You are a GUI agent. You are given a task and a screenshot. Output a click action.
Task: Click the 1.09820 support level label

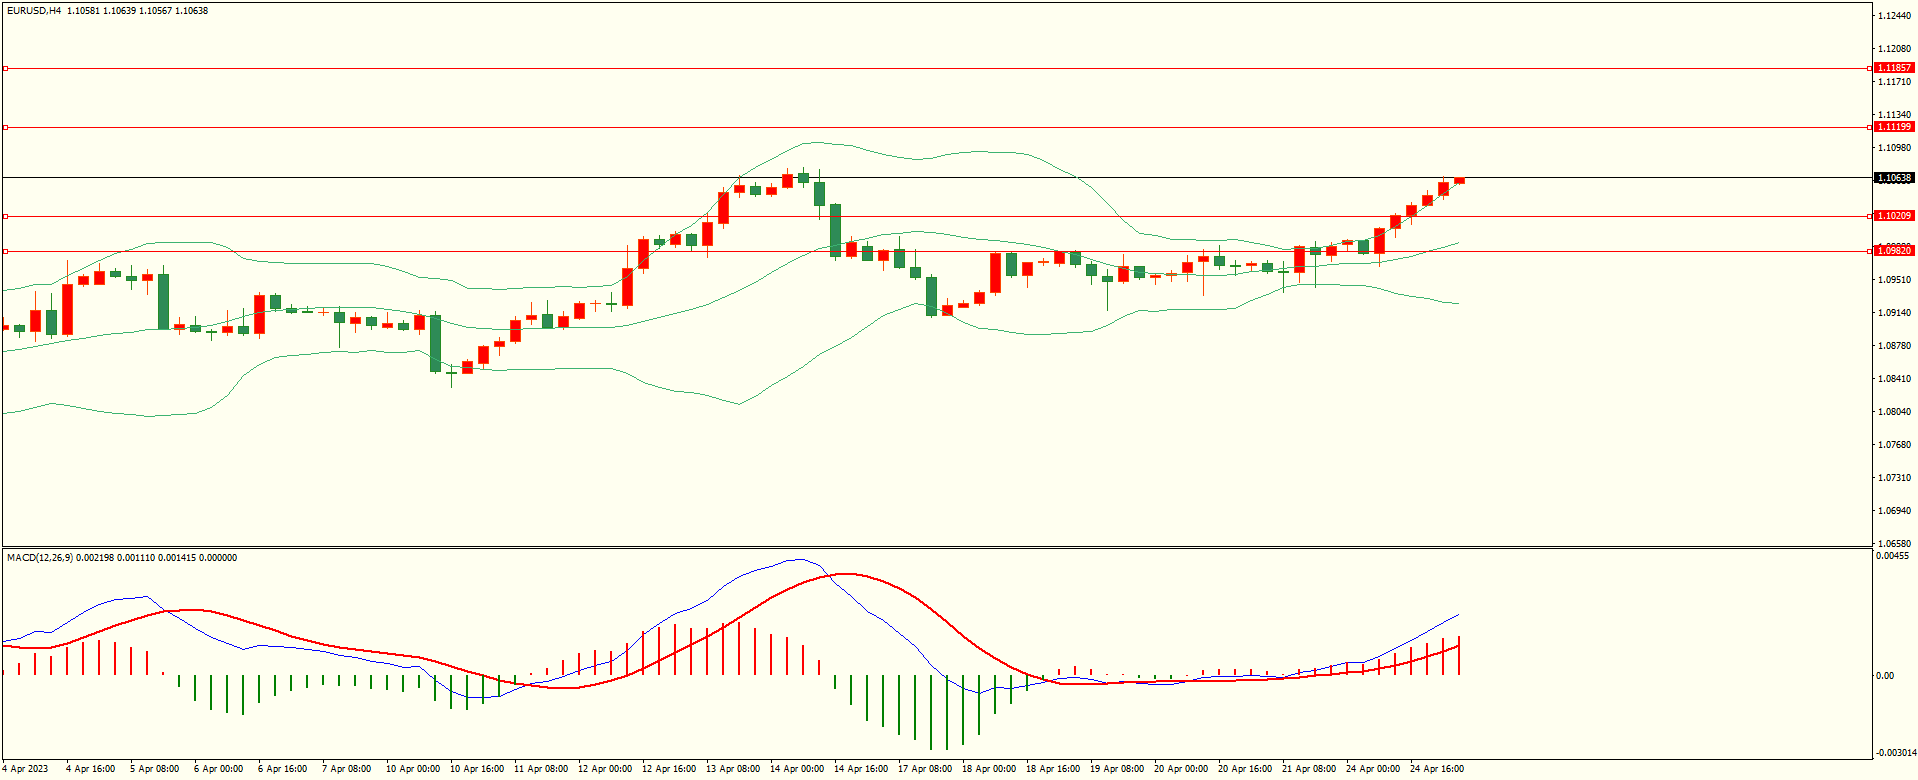click(1893, 251)
